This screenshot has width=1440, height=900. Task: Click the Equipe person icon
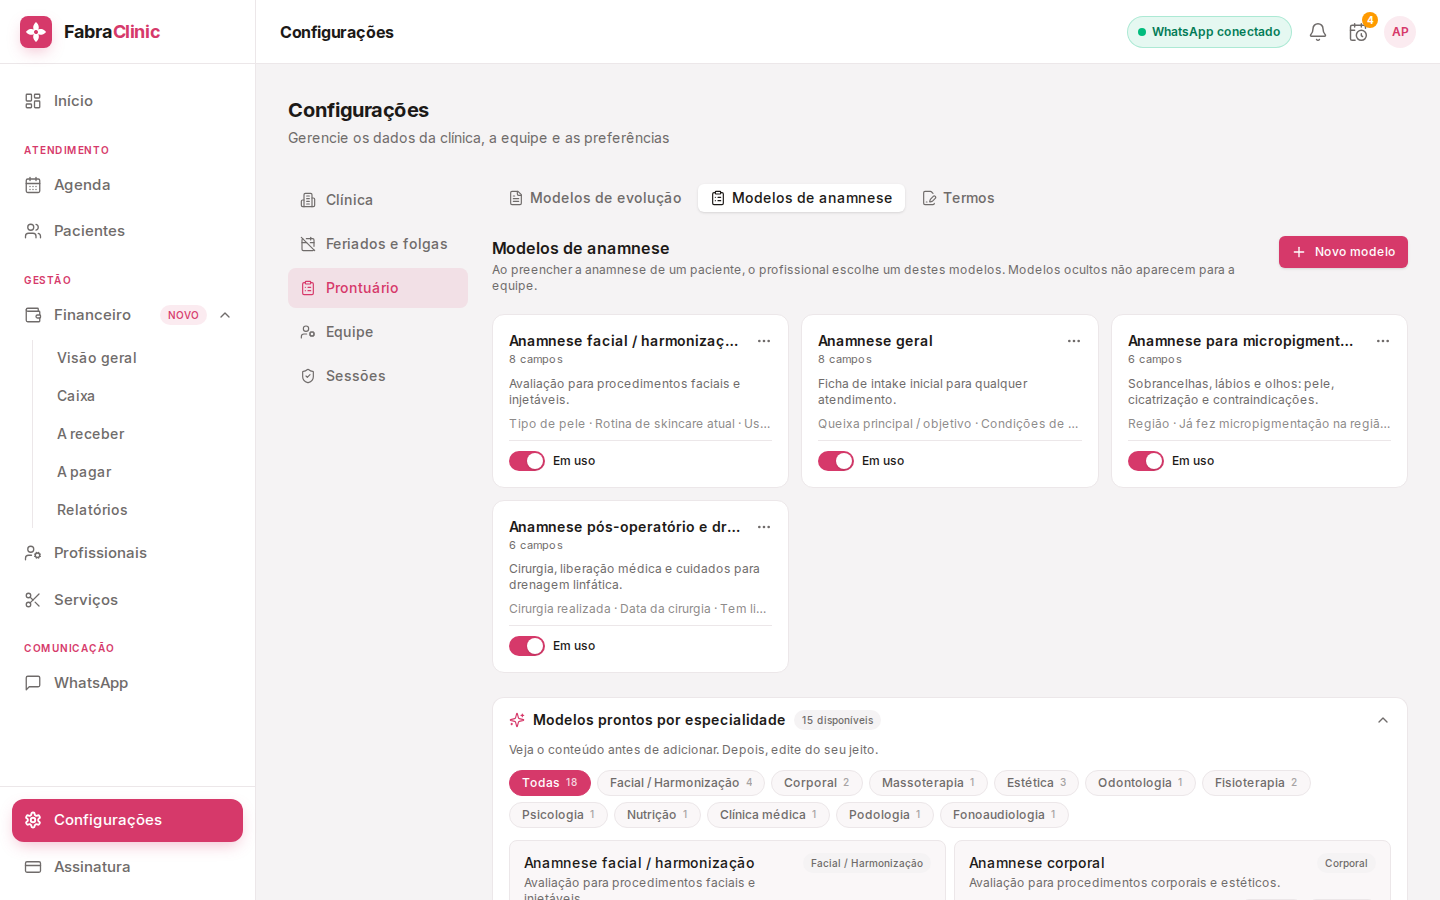pos(308,332)
